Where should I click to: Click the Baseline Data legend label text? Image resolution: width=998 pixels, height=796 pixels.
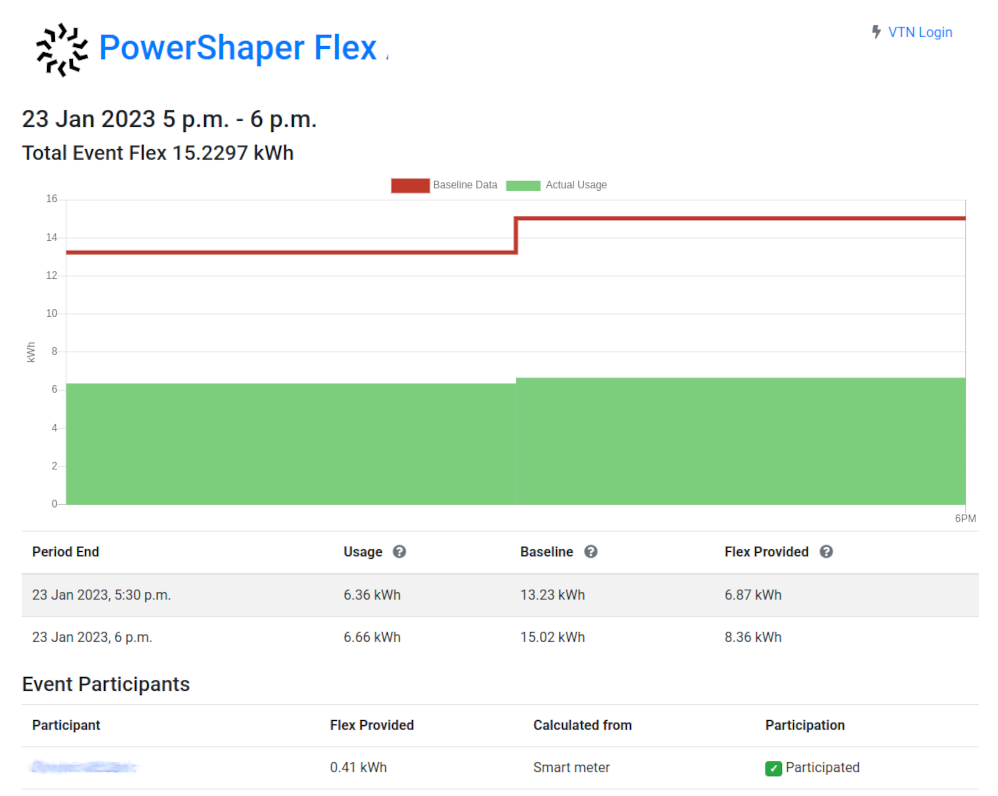[465, 185]
